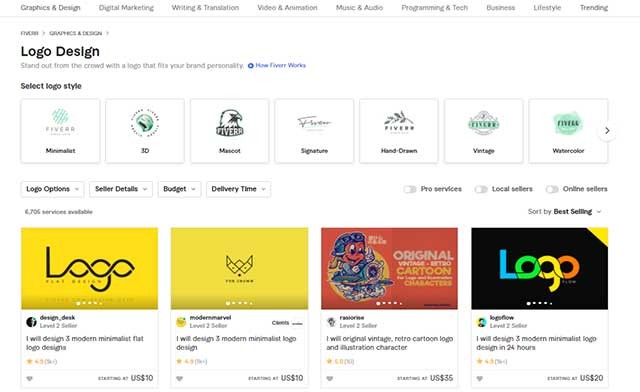
Task: Click the US$20 starting price
Action: (x=591, y=378)
